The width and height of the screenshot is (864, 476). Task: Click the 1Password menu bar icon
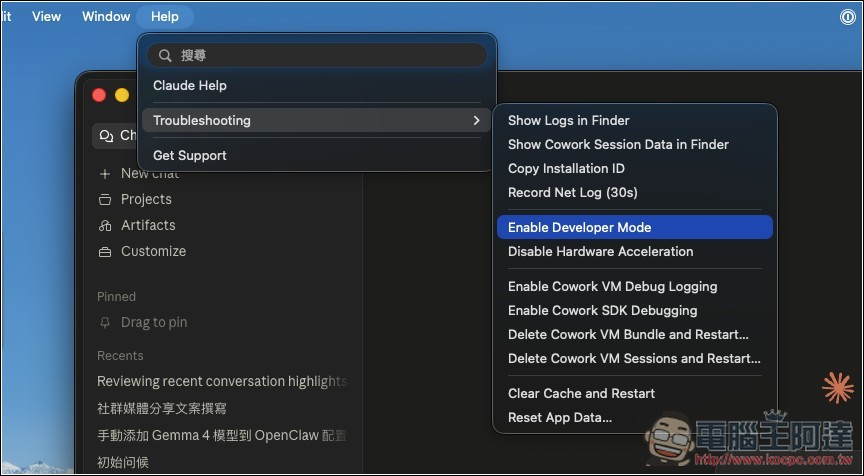pyautogui.click(x=847, y=17)
